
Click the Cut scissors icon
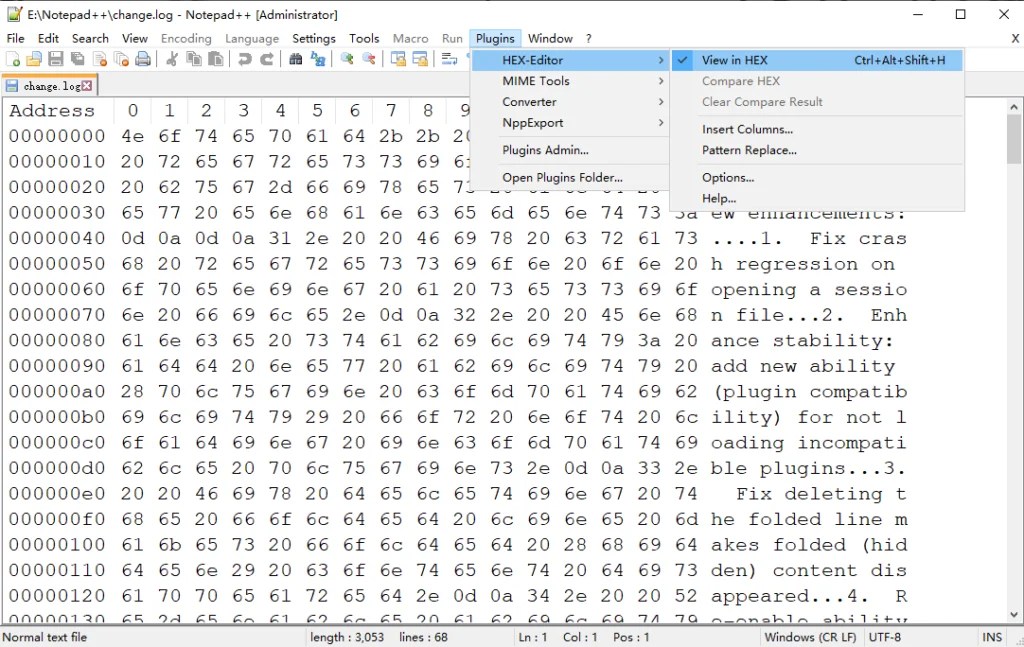[172, 59]
